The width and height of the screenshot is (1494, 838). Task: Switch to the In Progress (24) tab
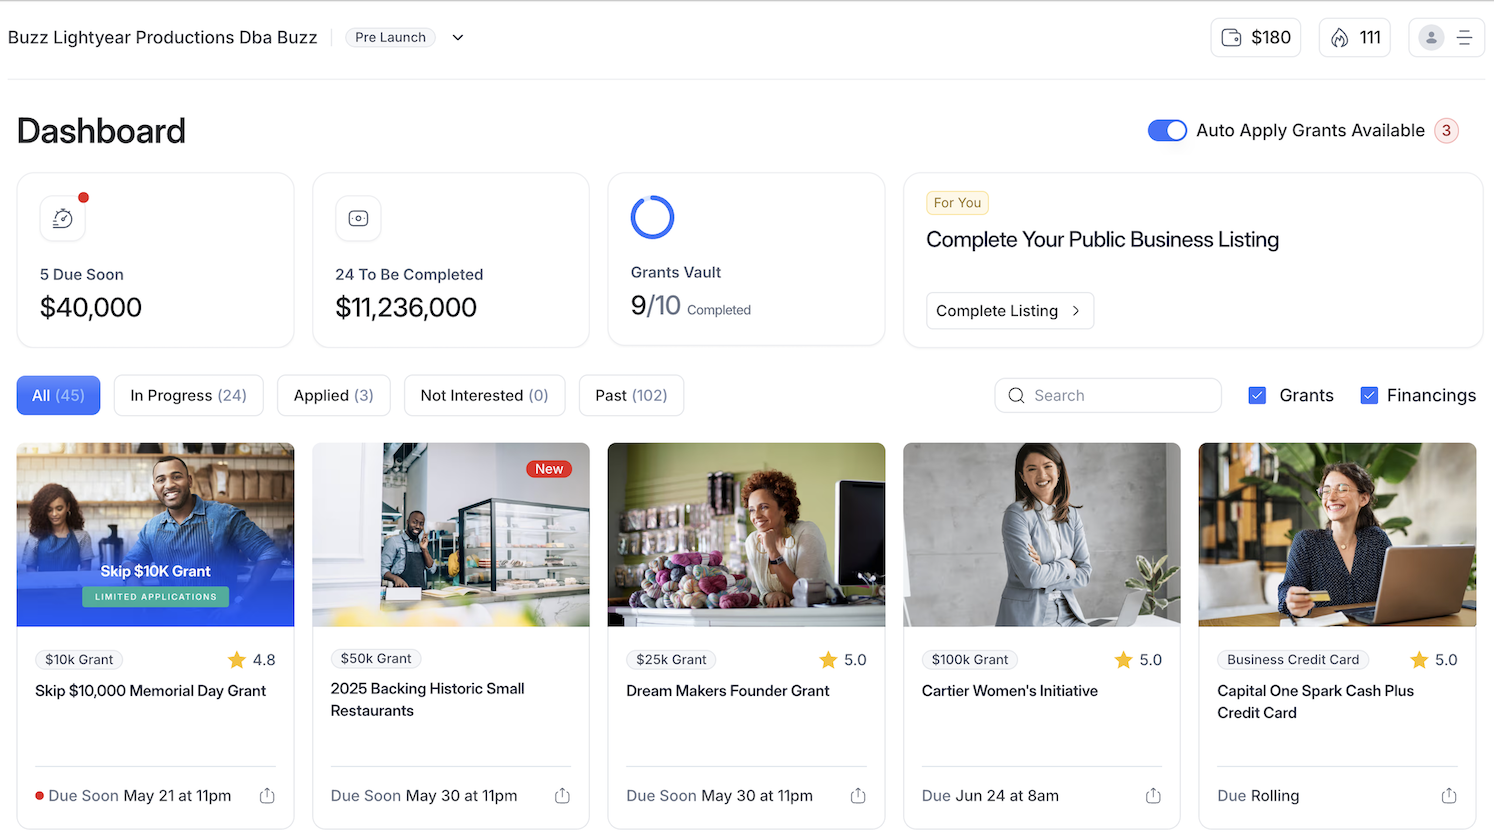[188, 395]
